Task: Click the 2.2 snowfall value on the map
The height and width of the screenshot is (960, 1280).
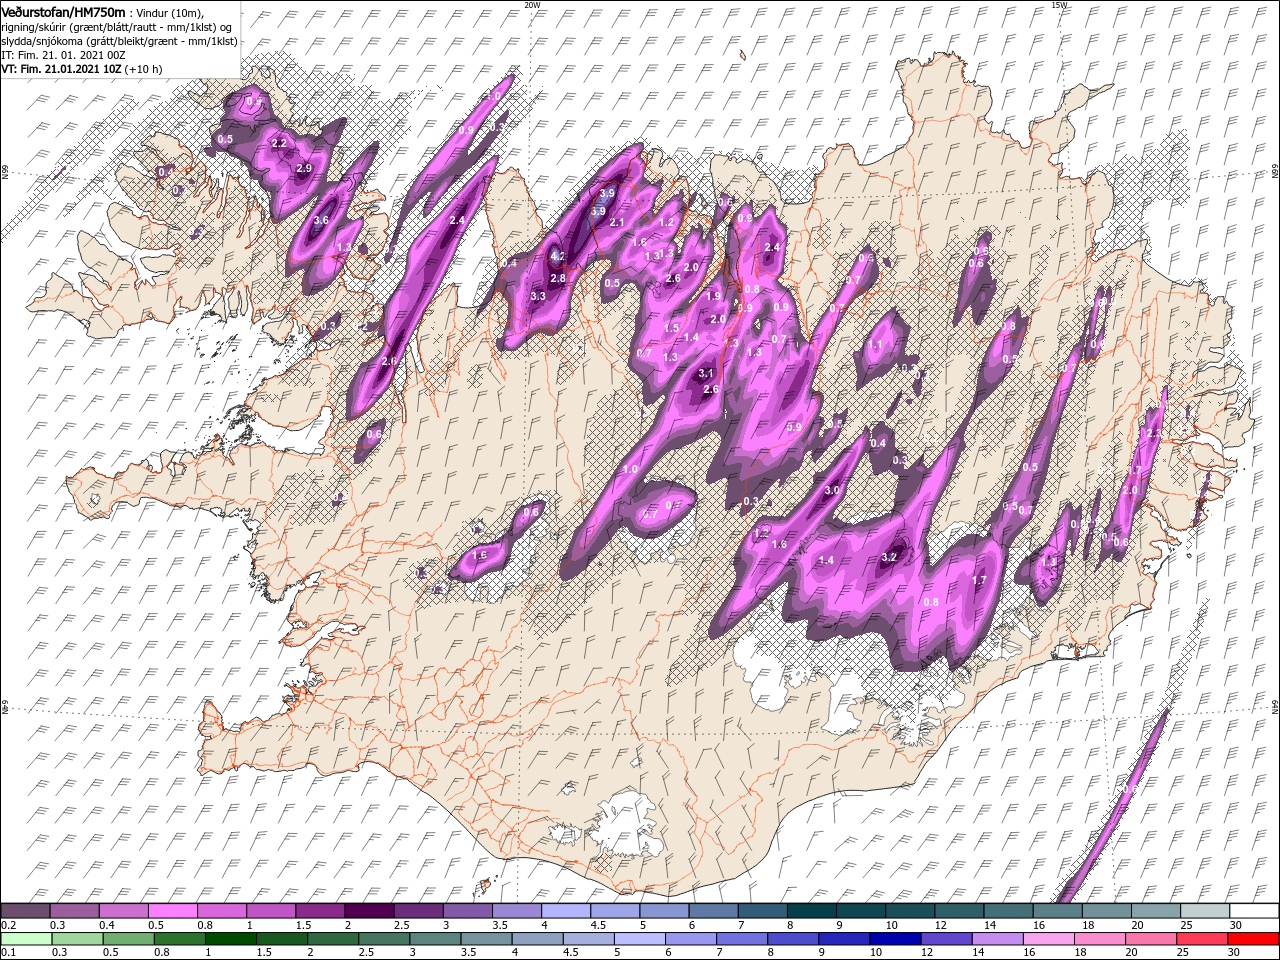Action: (279, 144)
